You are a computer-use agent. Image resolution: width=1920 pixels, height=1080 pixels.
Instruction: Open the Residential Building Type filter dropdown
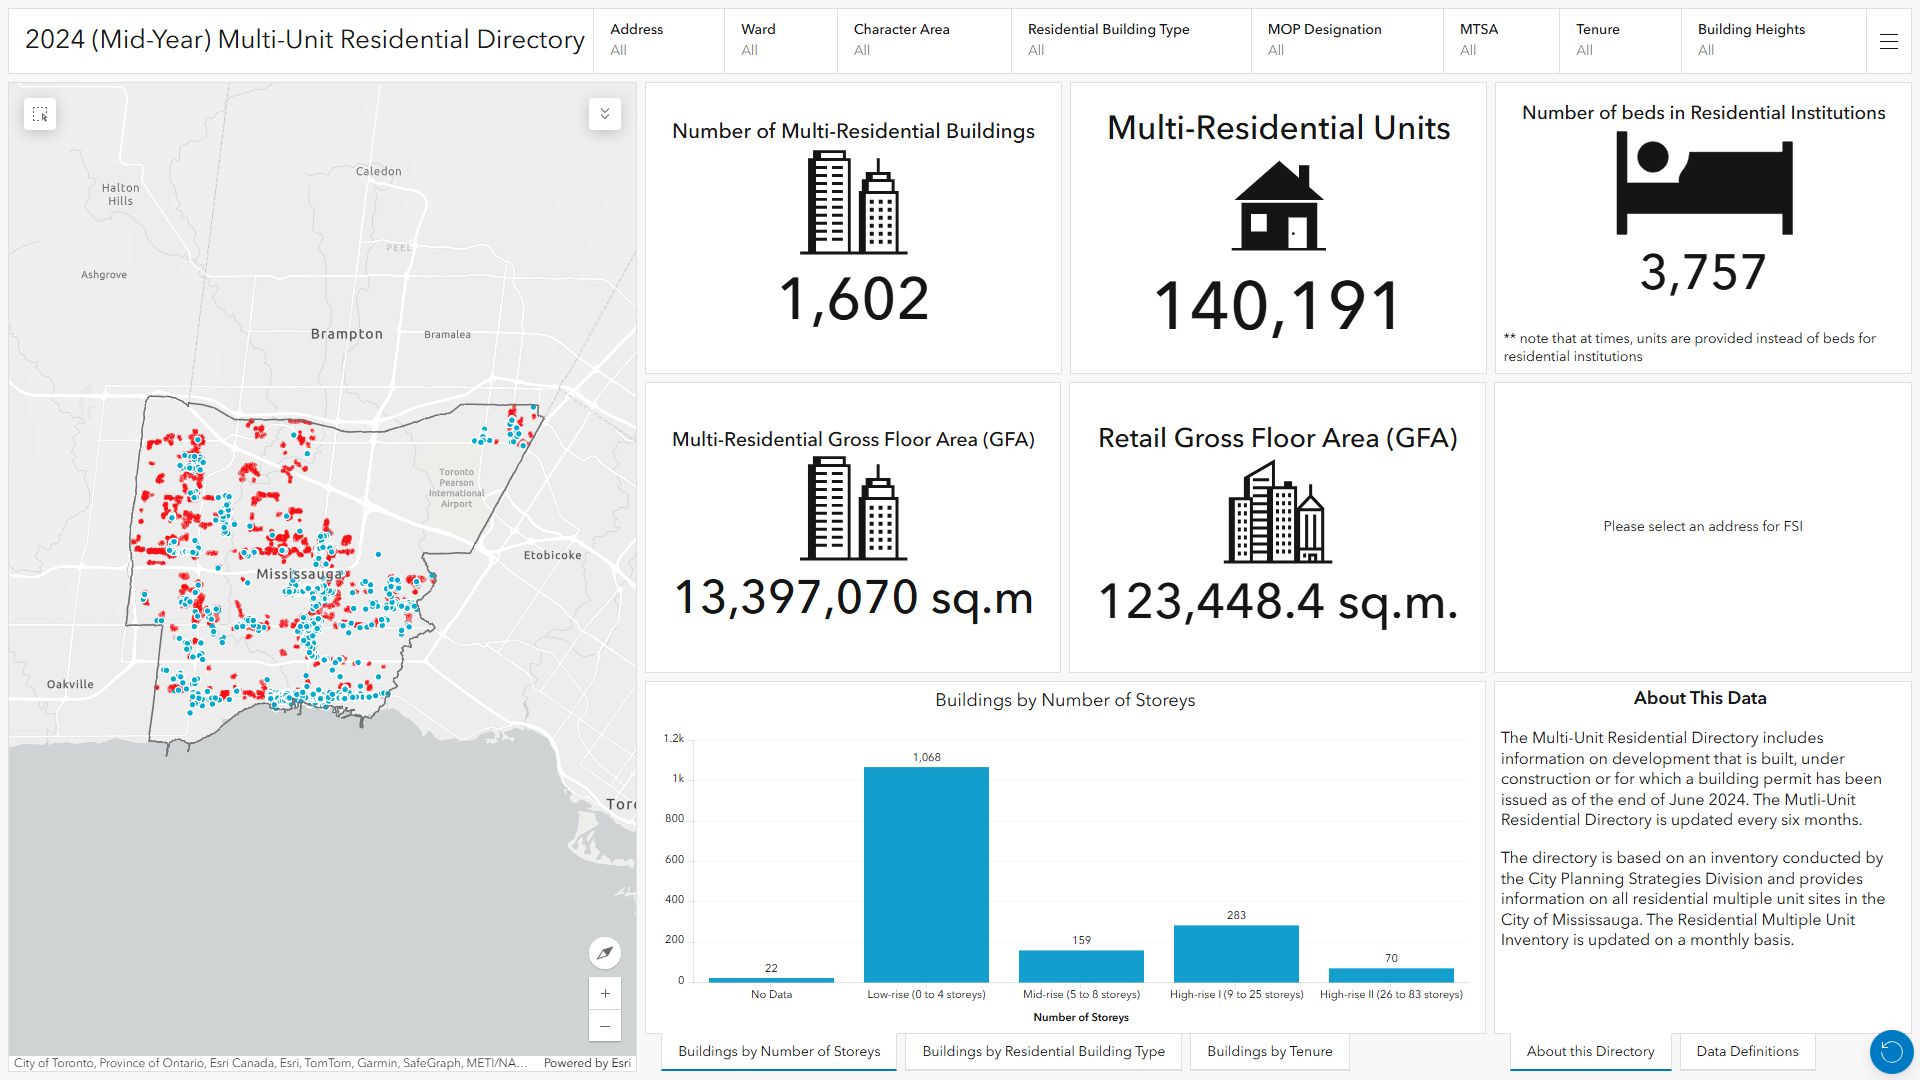click(x=1130, y=40)
